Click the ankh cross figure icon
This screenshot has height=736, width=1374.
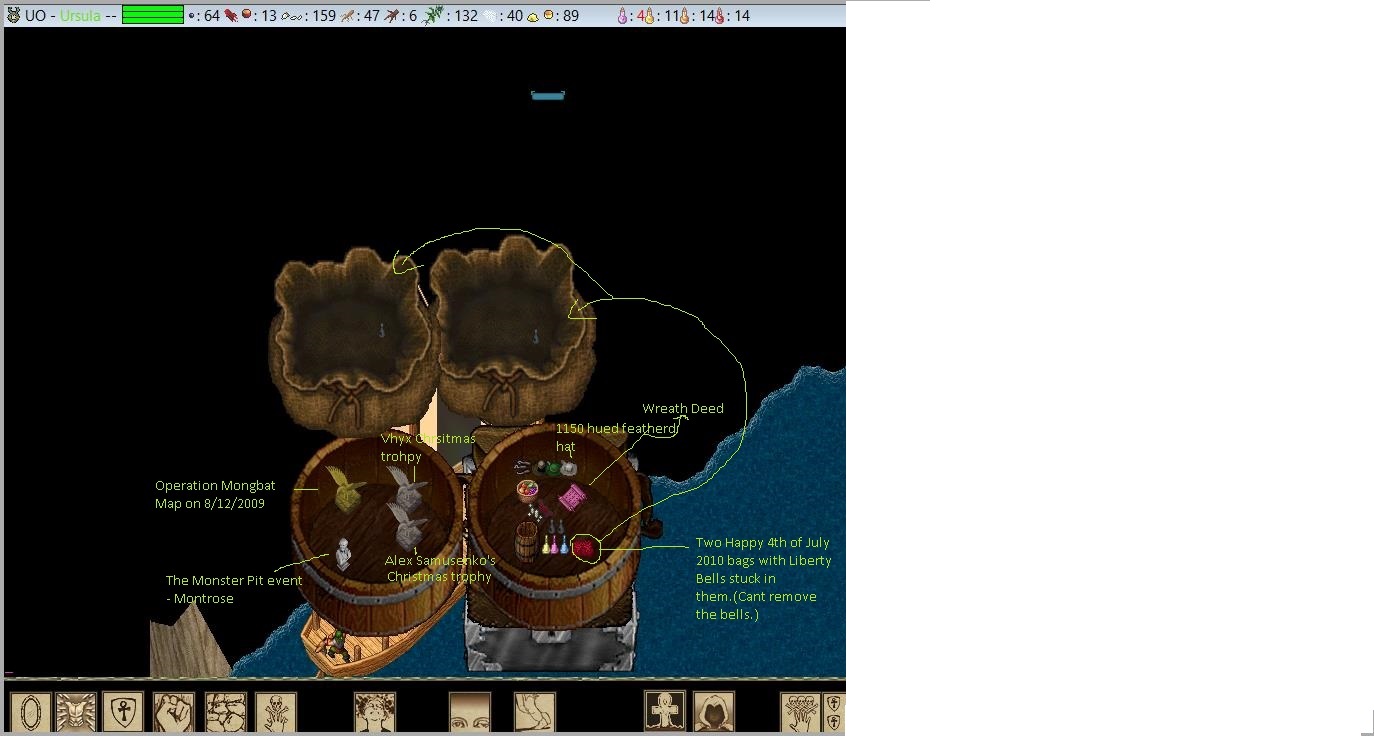[665, 712]
